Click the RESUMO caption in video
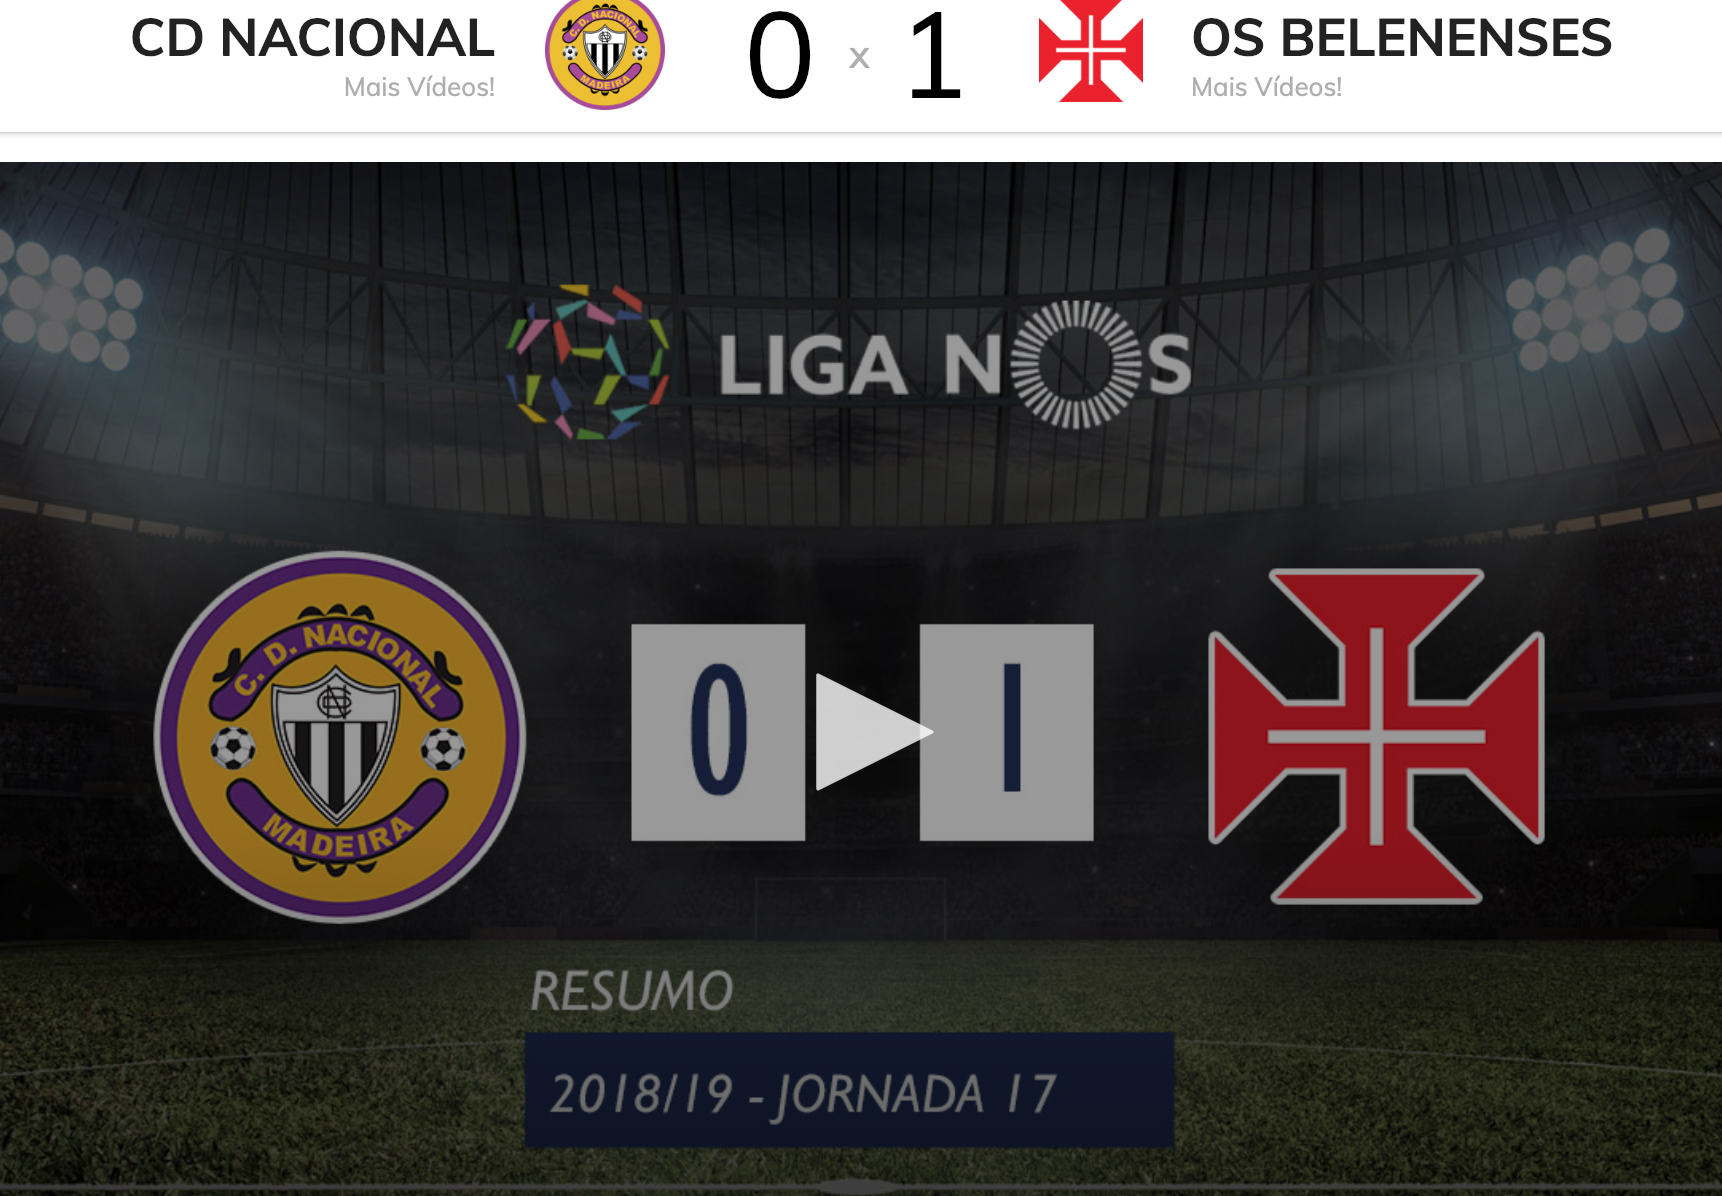This screenshot has height=1196, width=1722. click(x=631, y=991)
